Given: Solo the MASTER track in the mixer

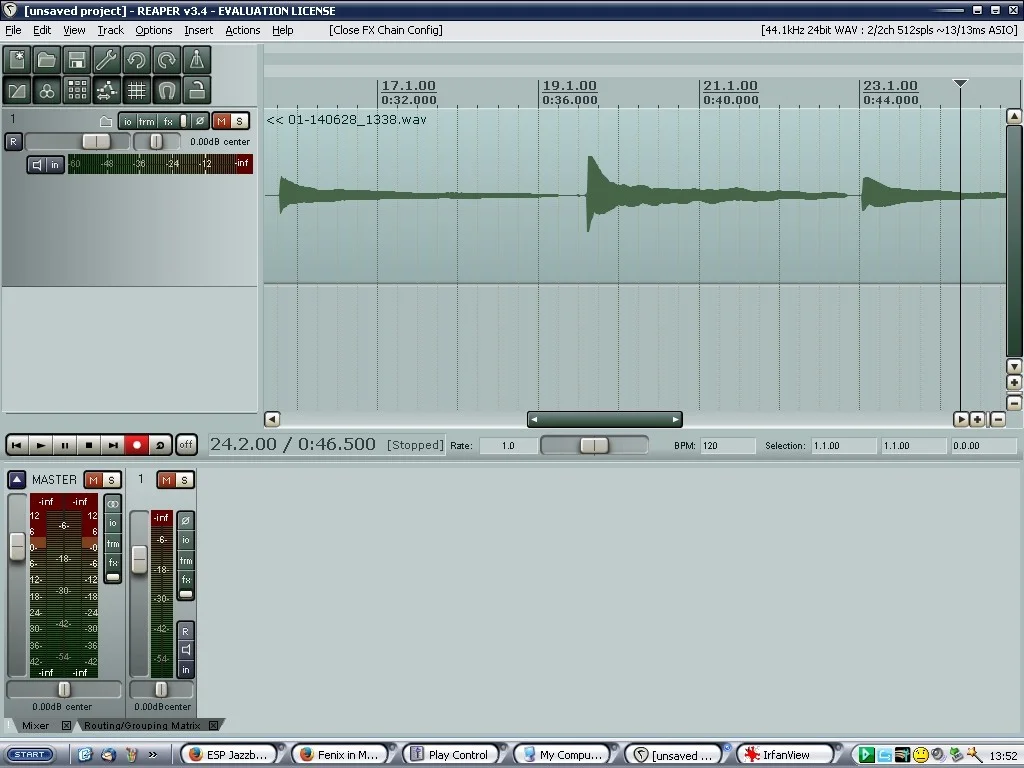Looking at the screenshot, I should (x=111, y=480).
